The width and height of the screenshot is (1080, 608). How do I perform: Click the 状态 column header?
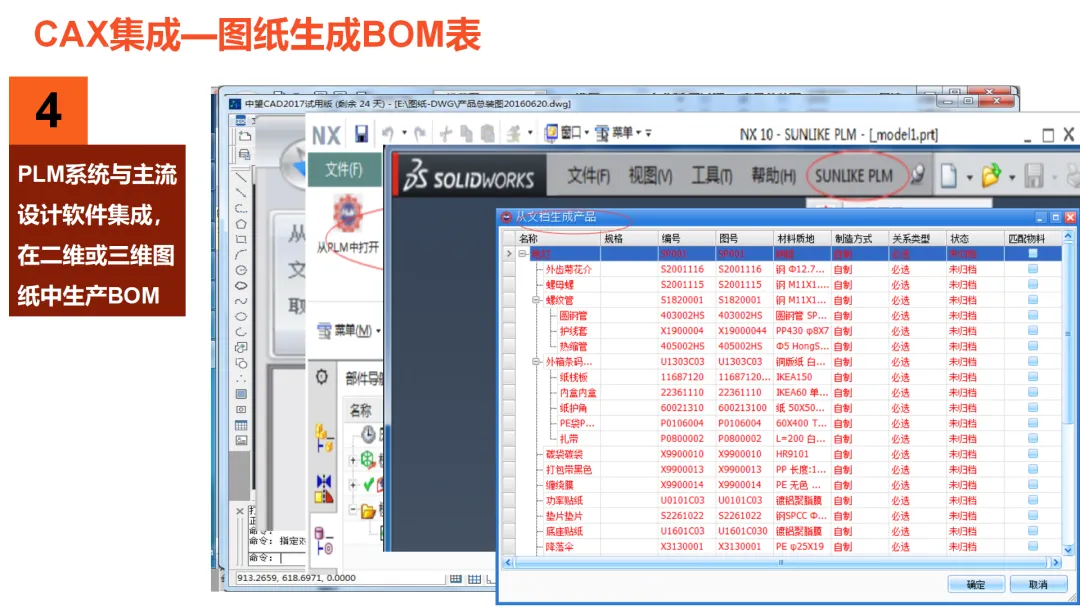click(975, 238)
